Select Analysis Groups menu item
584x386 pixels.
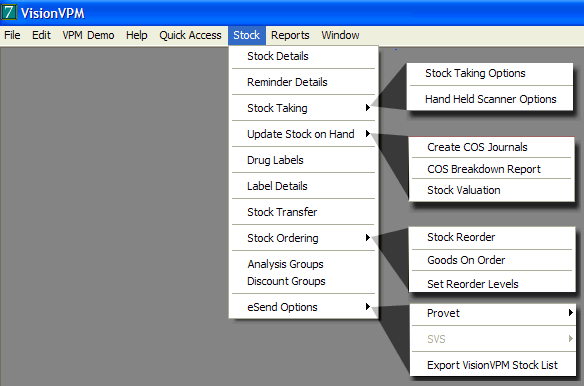click(304, 264)
